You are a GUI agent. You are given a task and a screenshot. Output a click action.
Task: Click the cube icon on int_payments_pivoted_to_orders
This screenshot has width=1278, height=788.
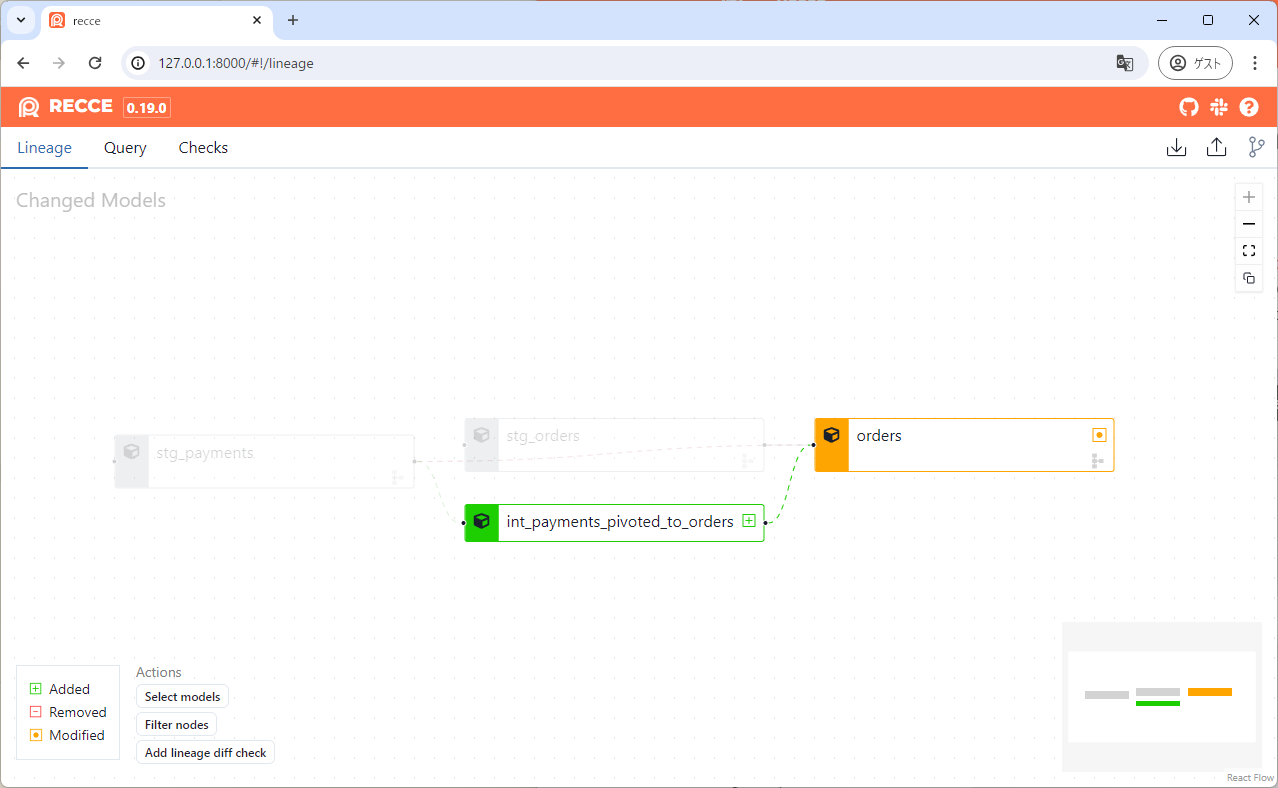click(481, 521)
